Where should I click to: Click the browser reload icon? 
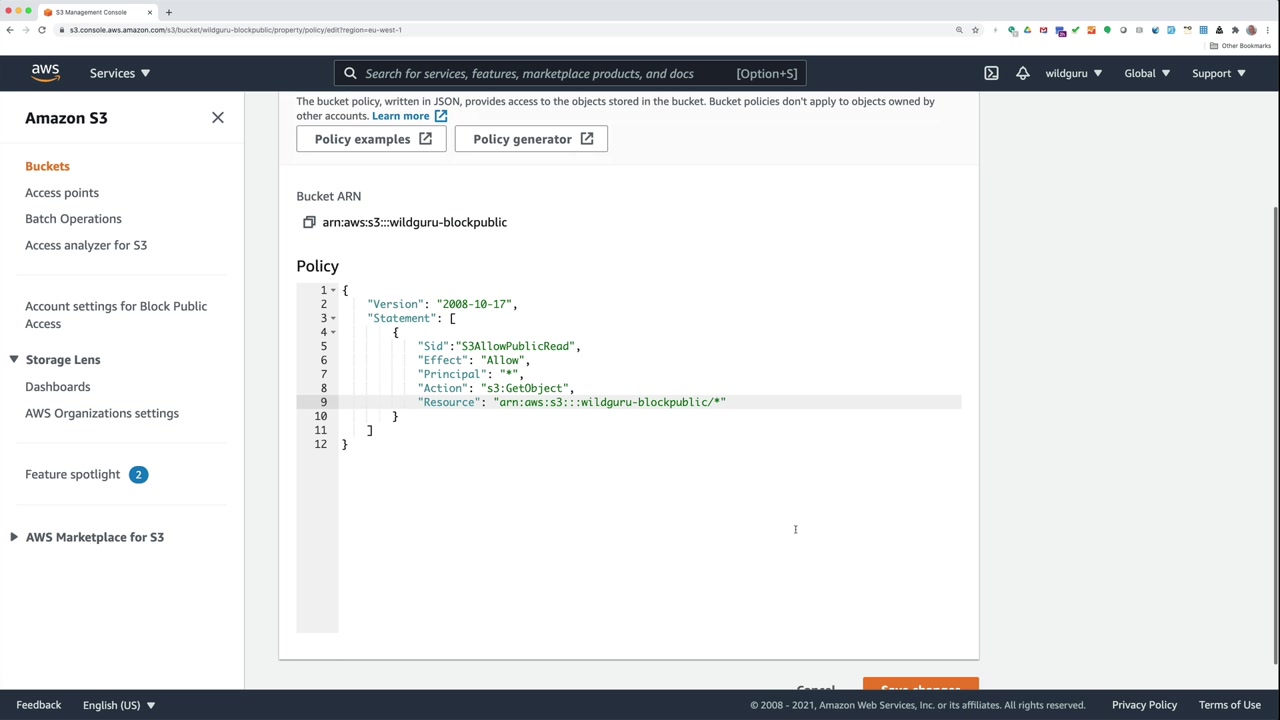click(x=42, y=30)
